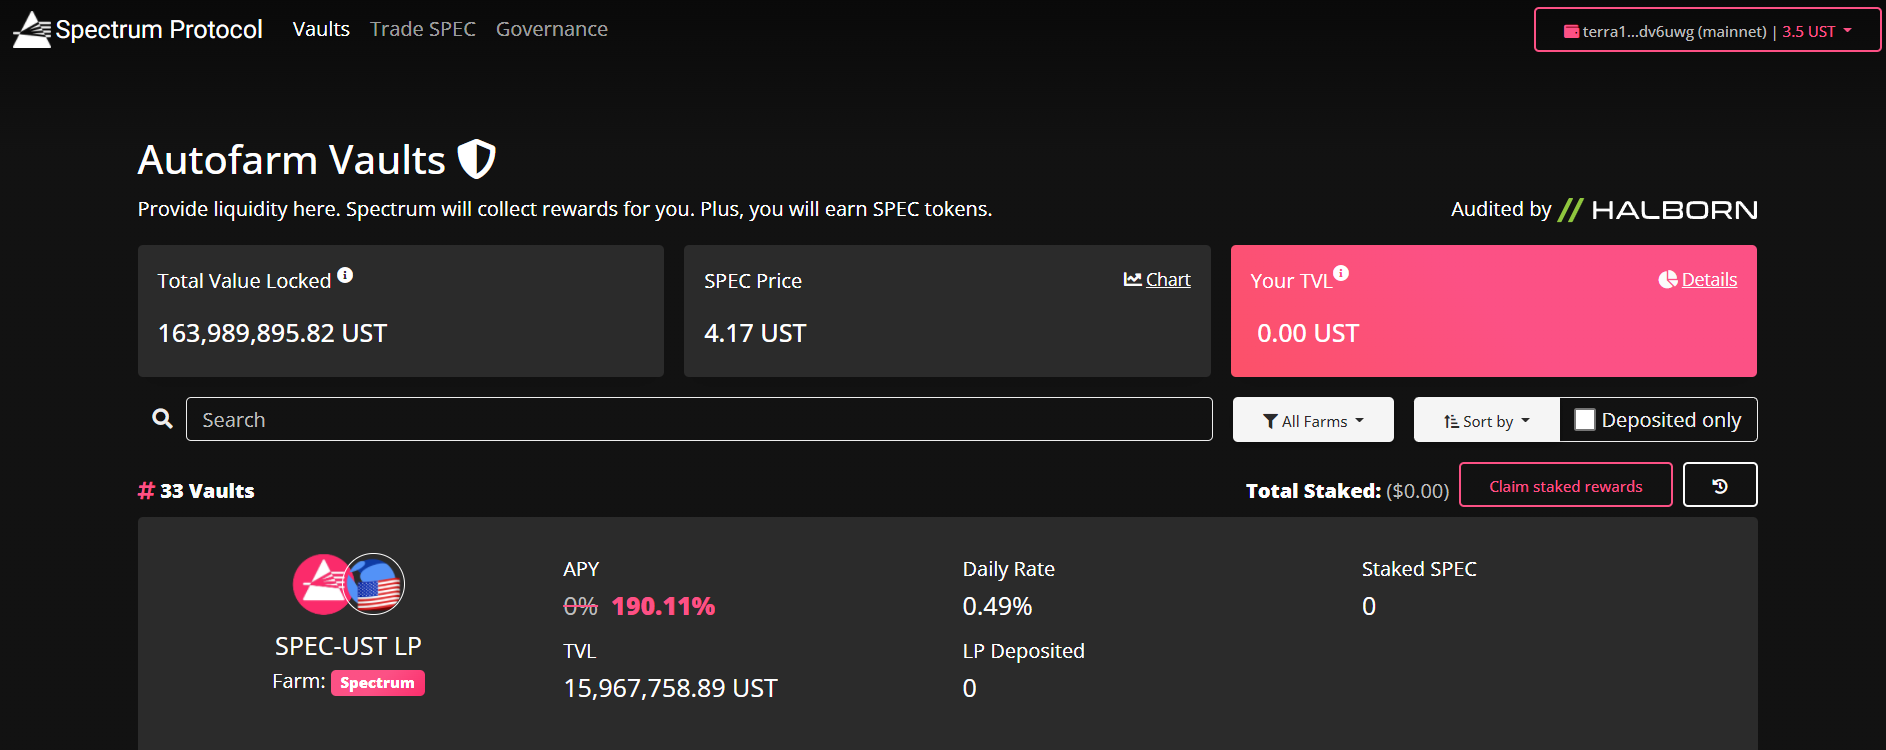Open the Your TVL Details link

pos(1698,280)
